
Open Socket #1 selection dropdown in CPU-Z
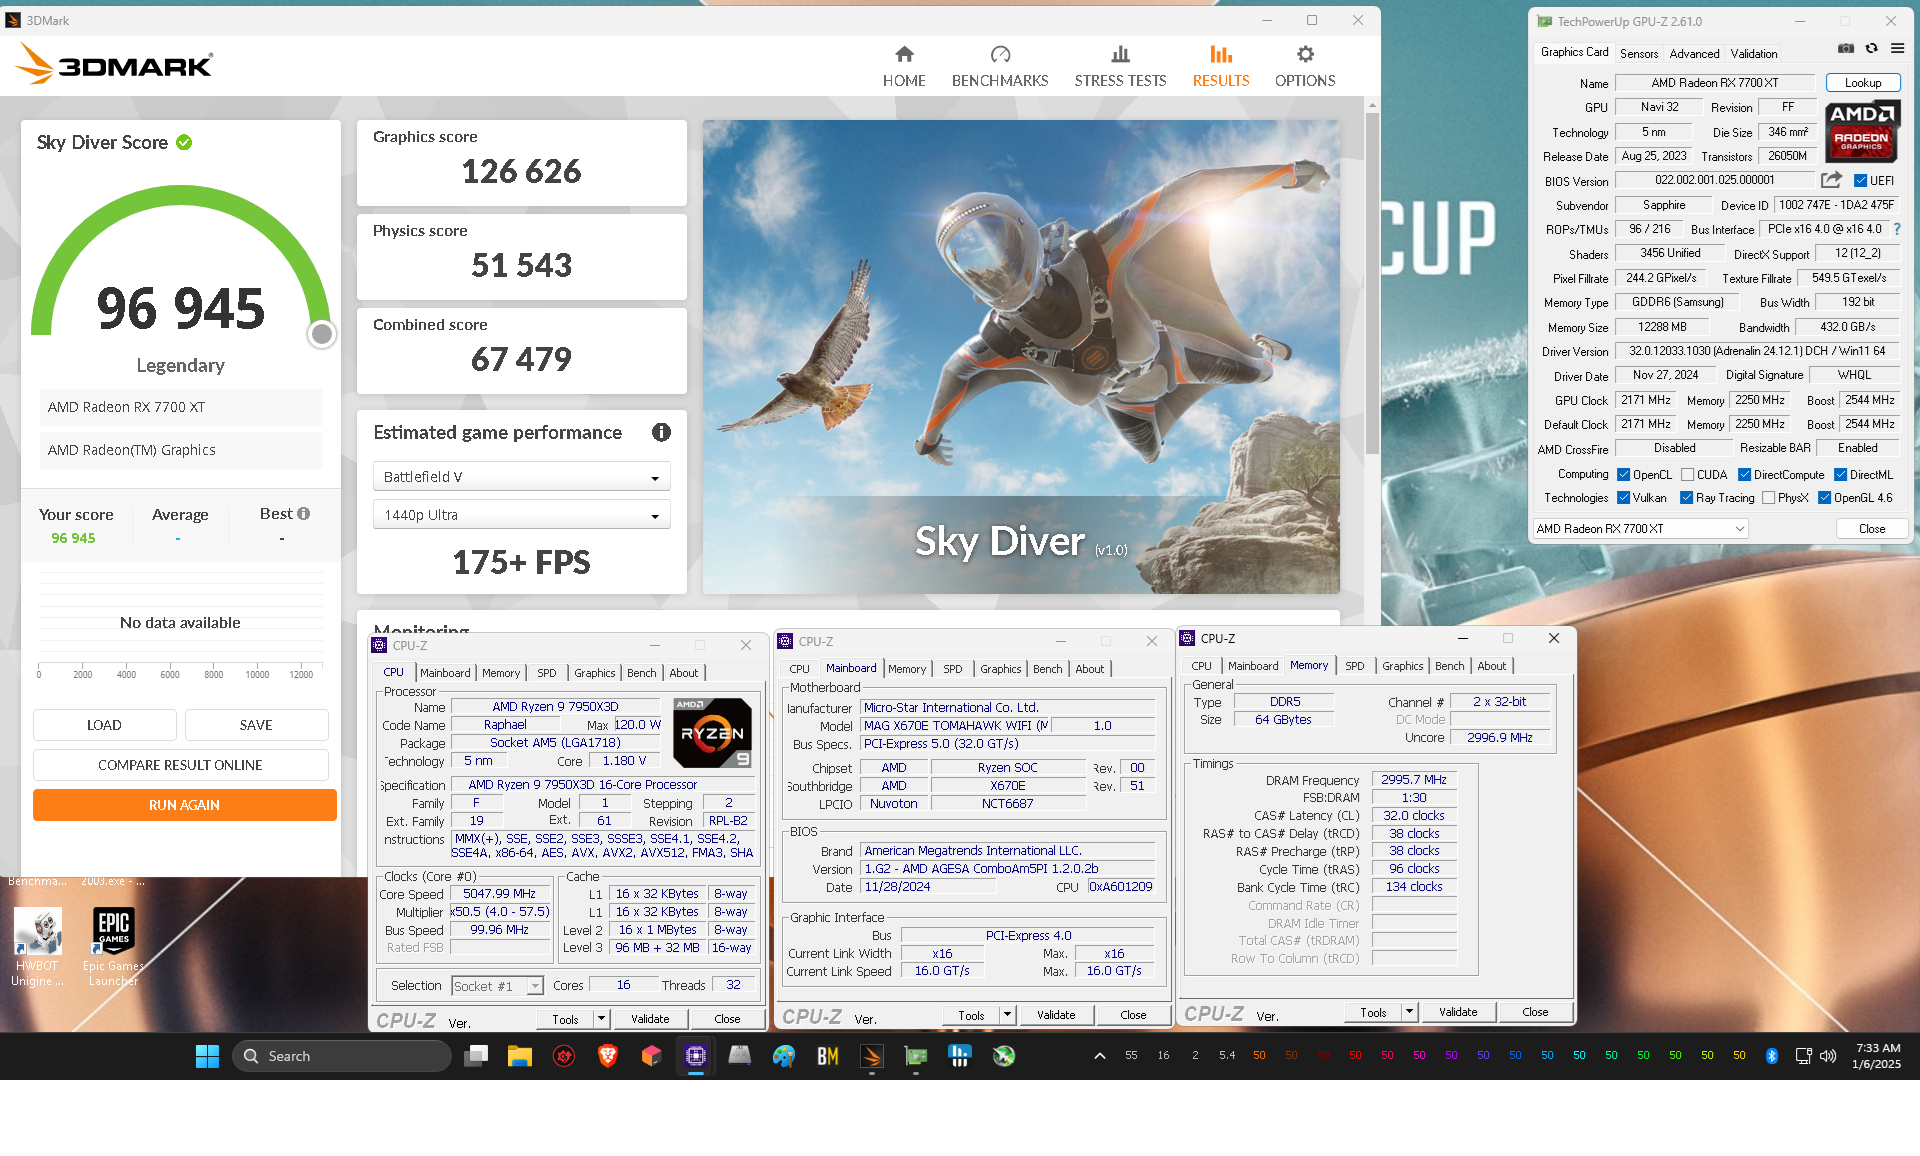click(497, 986)
